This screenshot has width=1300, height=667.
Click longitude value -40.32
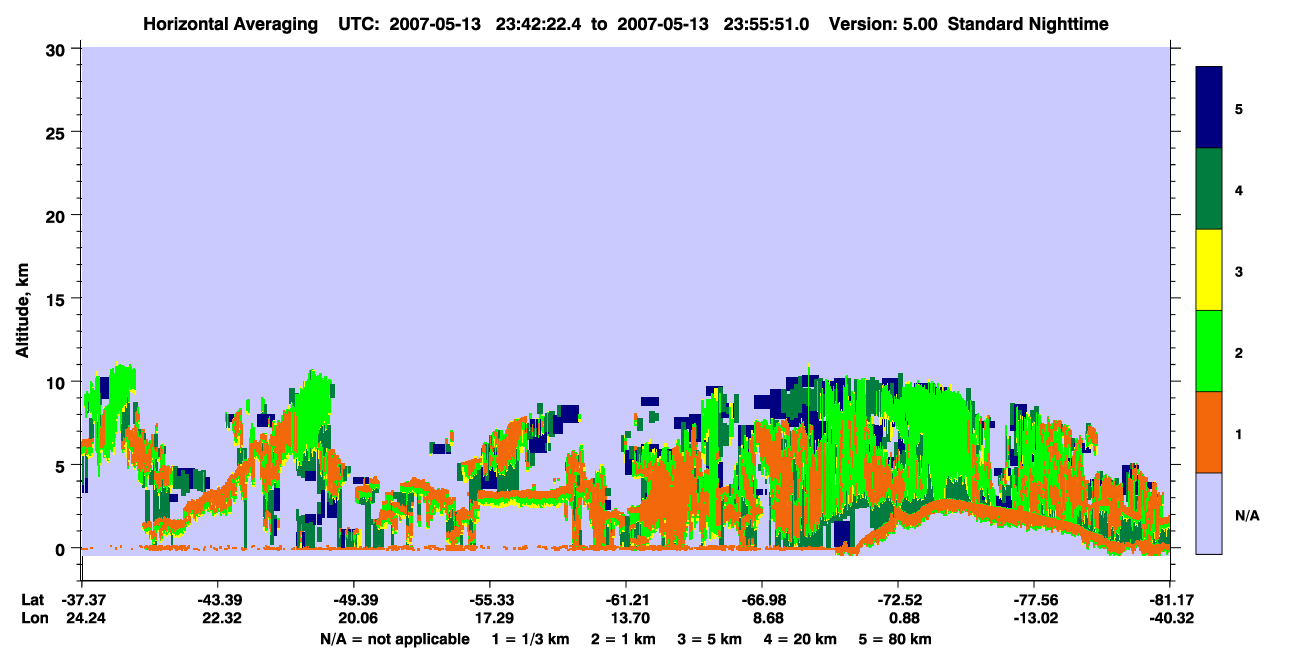coord(1170,618)
